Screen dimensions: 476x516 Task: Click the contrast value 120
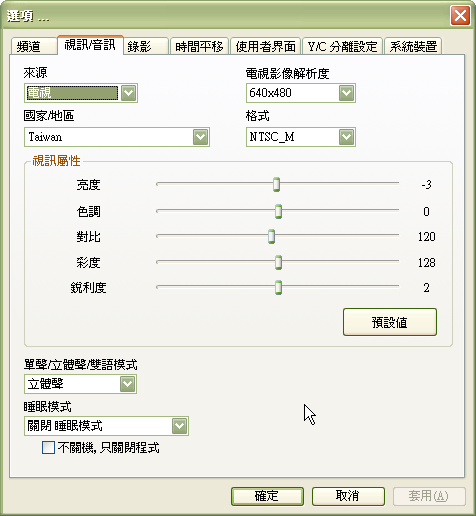[427, 237]
